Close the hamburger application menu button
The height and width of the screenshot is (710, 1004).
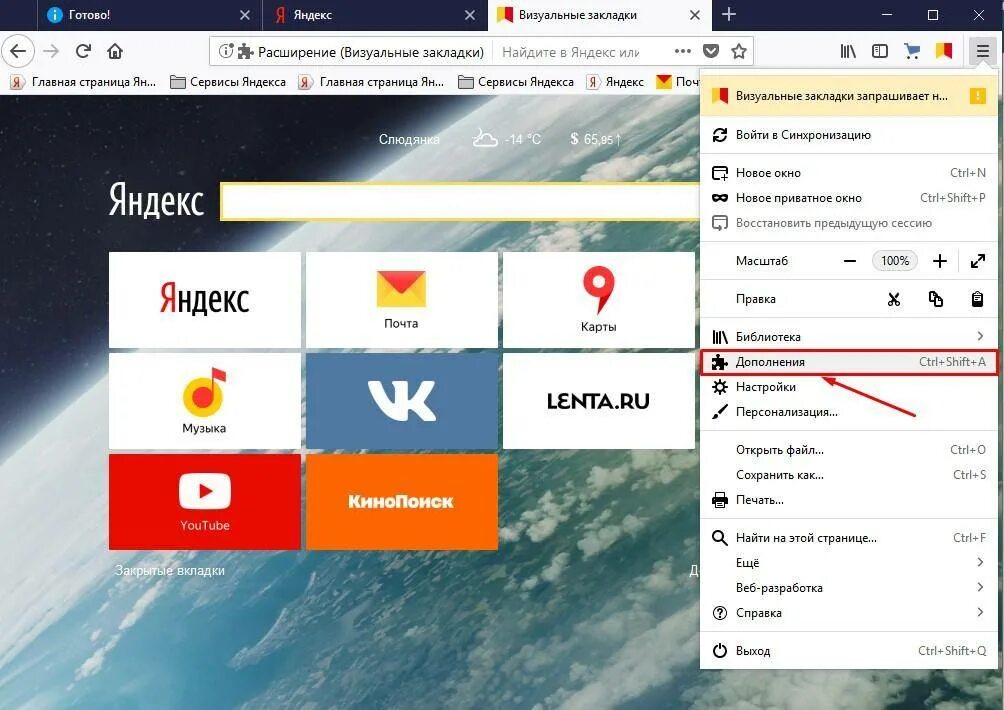point(982,51)
